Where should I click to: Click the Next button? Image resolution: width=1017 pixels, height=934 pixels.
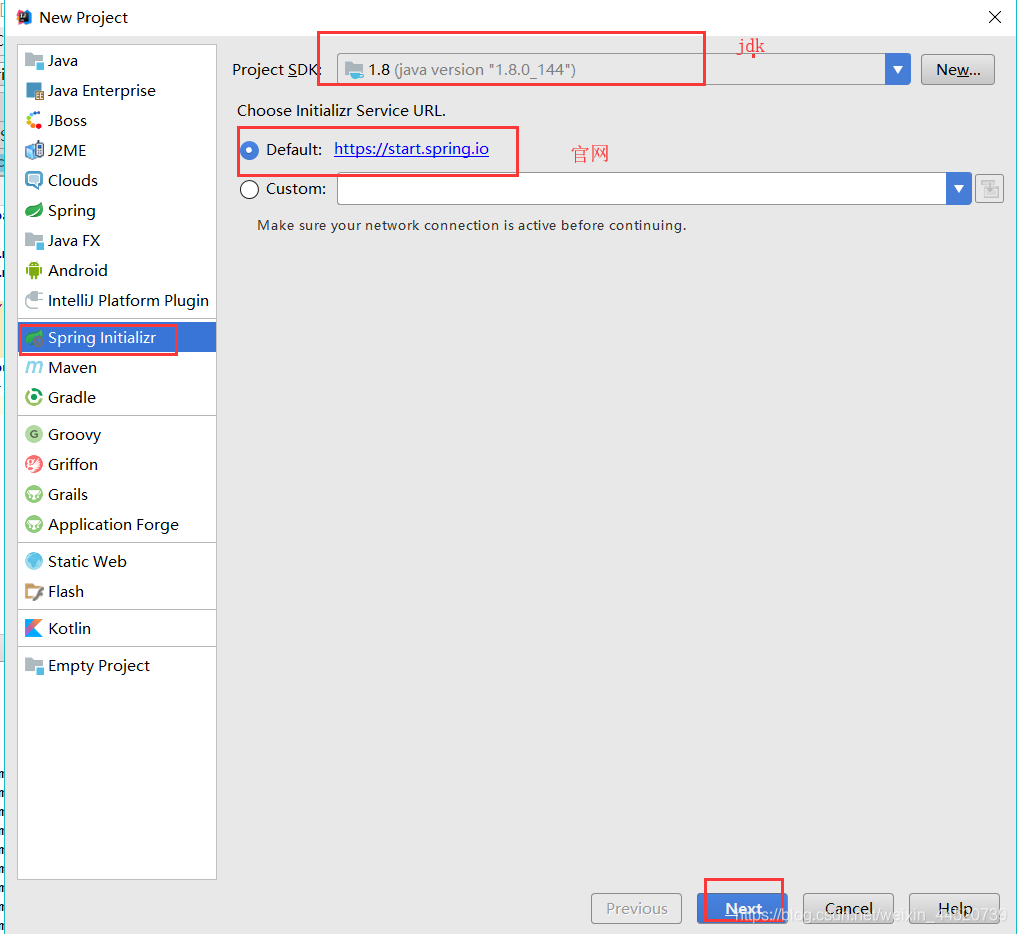[743, 908]
